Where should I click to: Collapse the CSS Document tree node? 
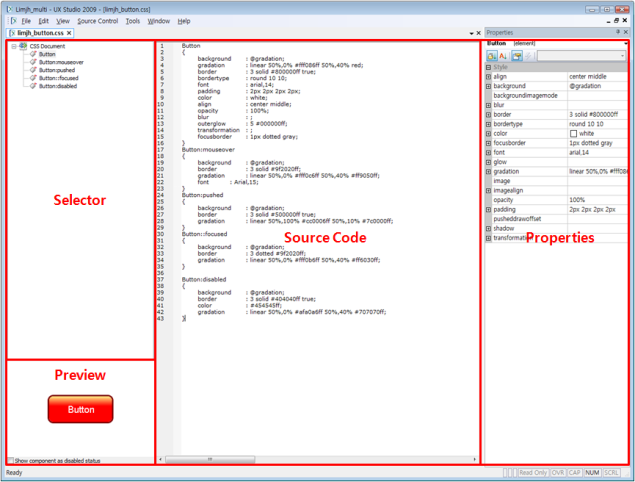pyautogui.click(x=12, y=46)
